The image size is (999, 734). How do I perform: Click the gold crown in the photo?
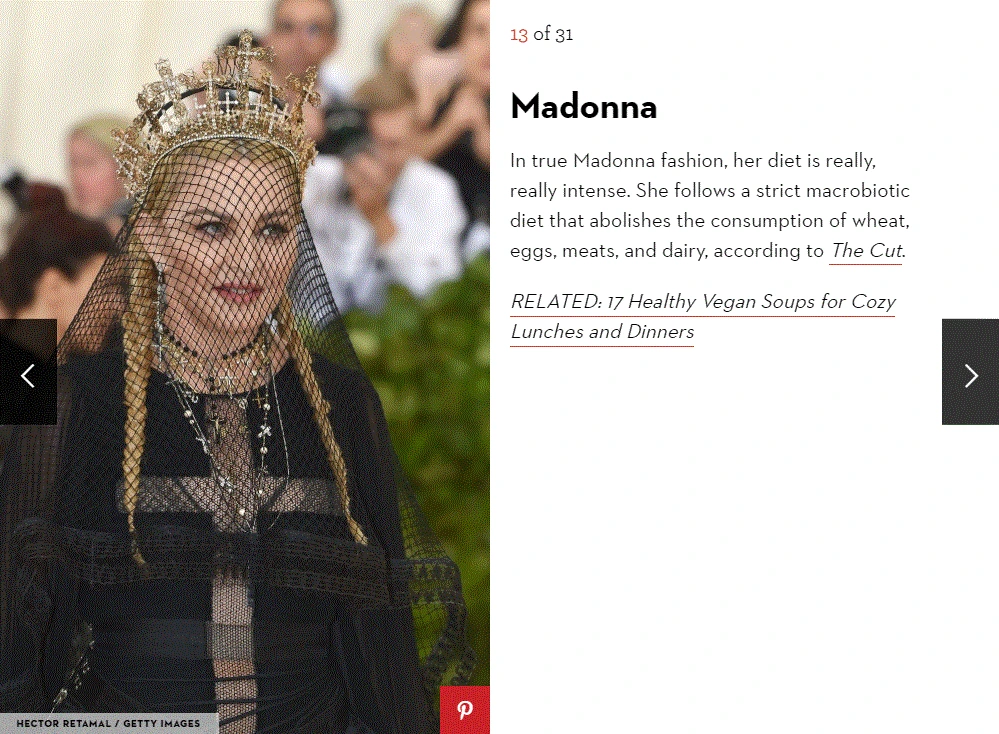tap(217, 115)
